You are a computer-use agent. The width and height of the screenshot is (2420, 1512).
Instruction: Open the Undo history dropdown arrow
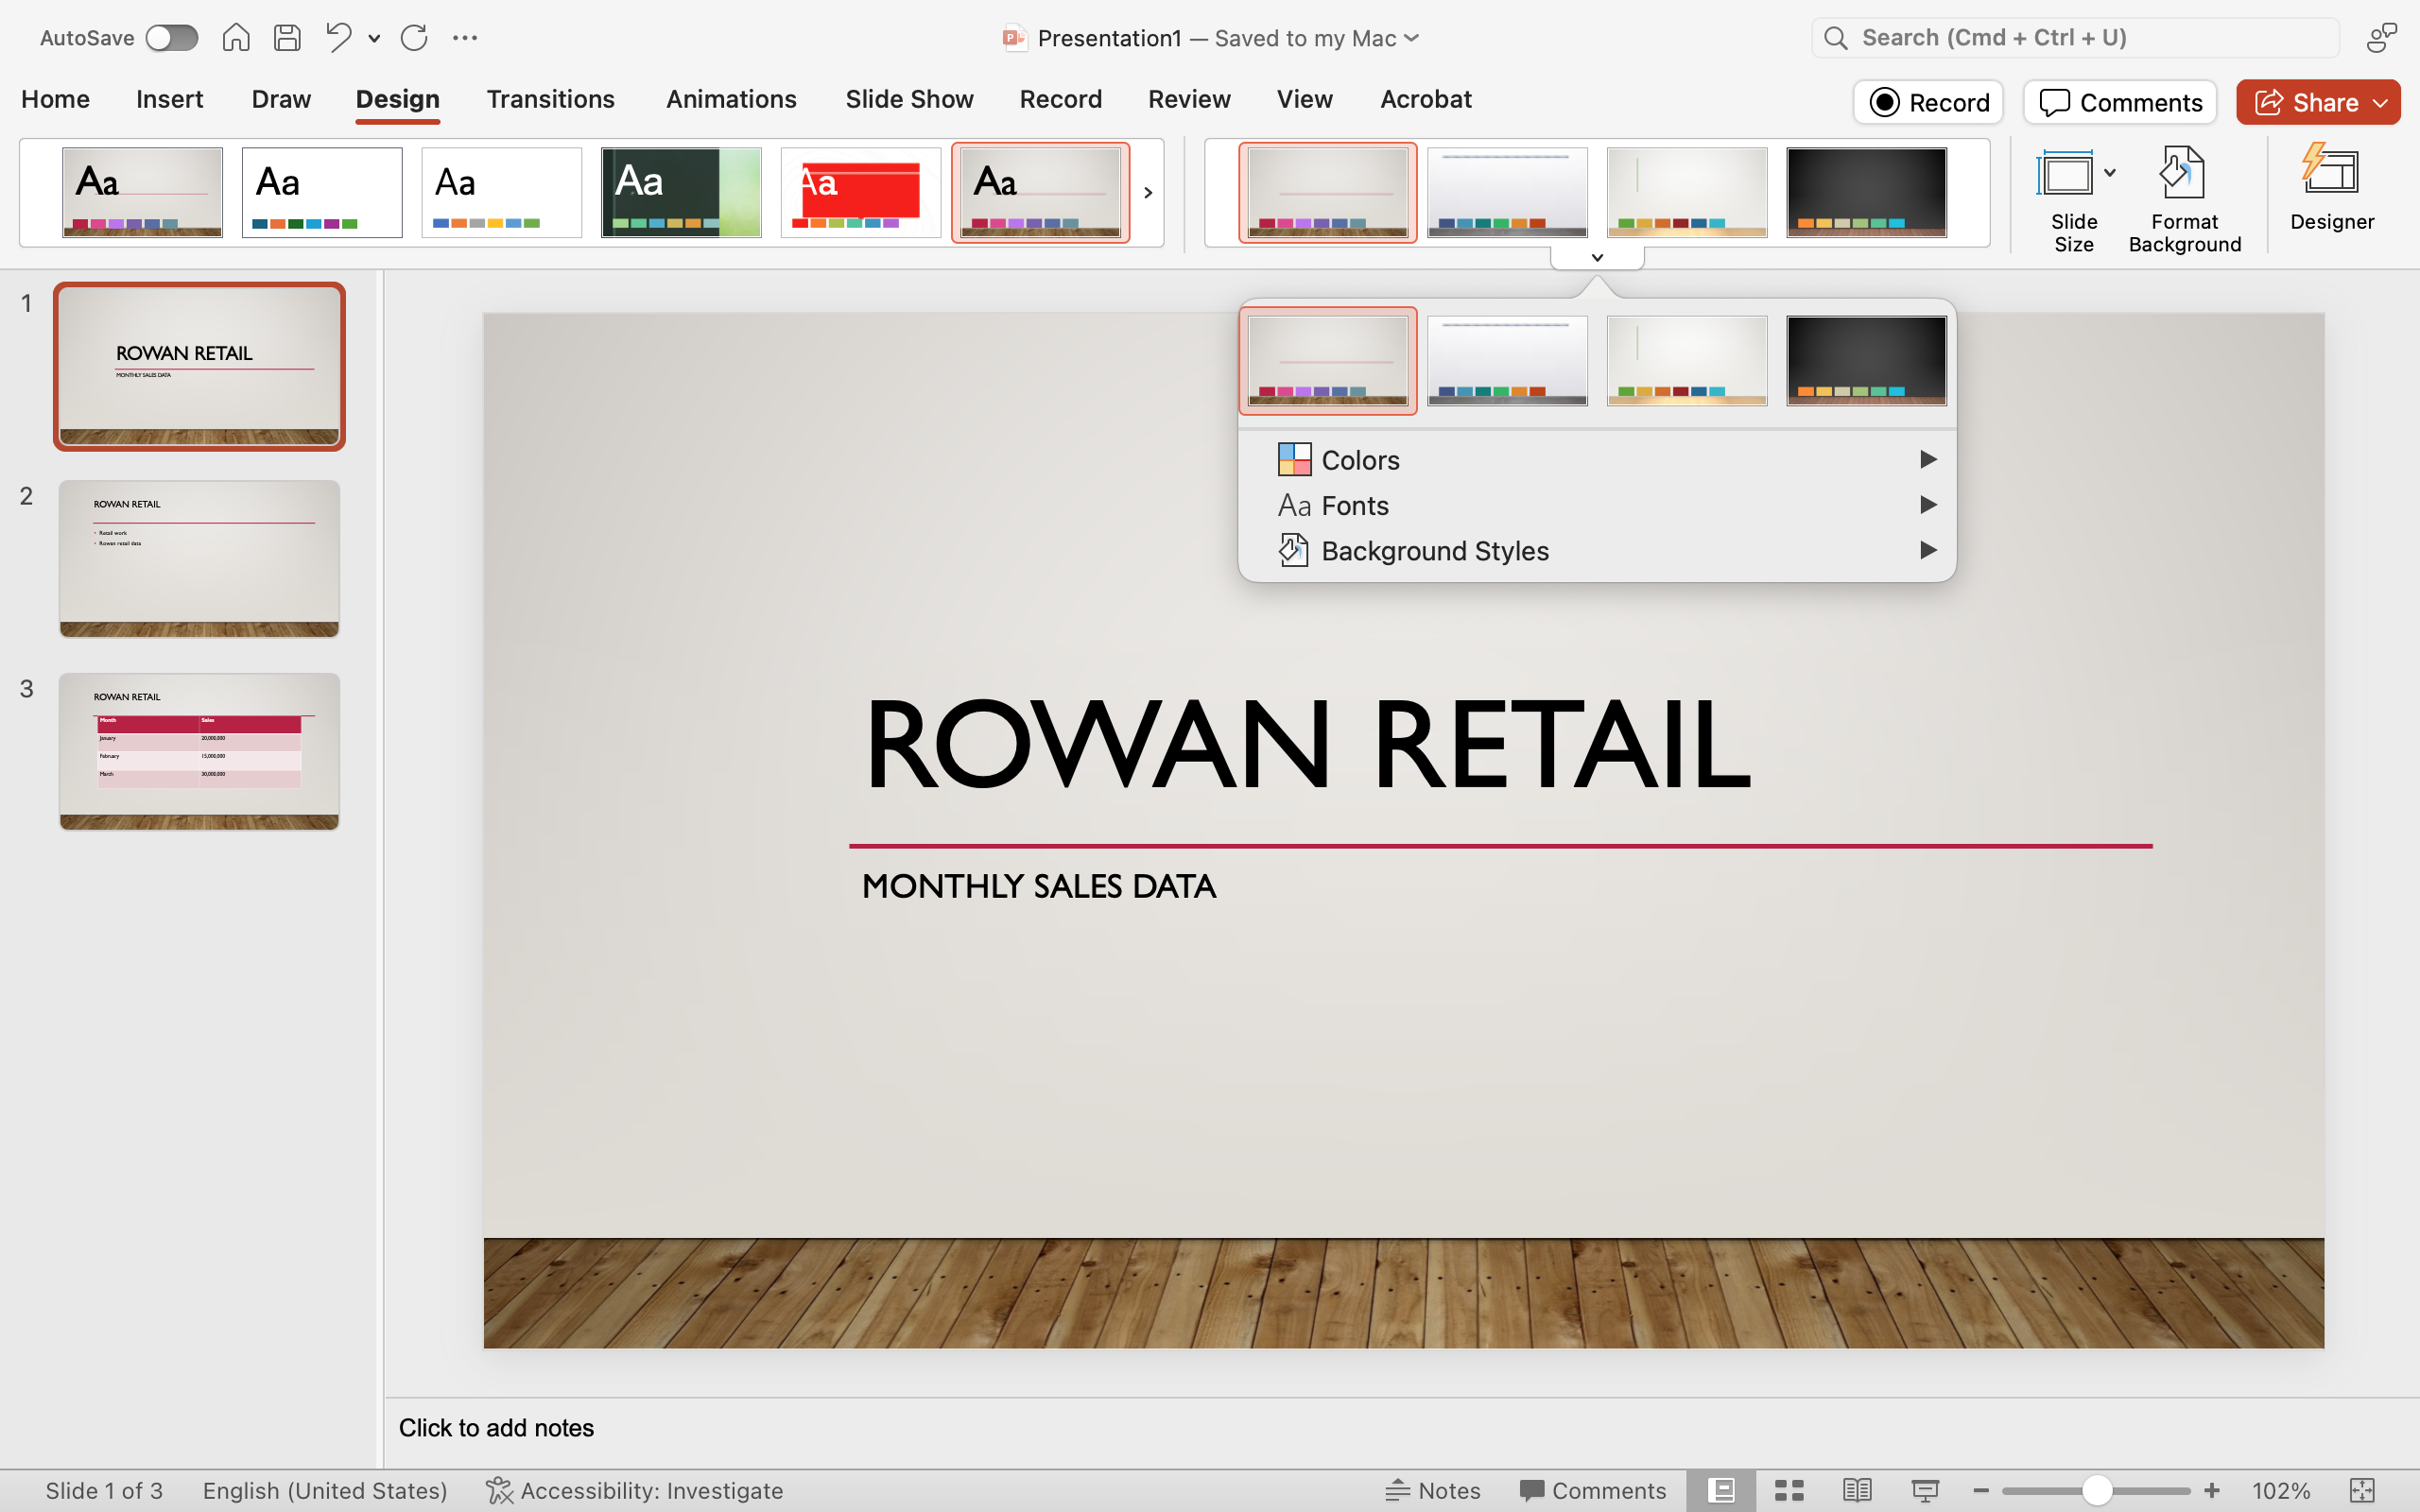(x=374, y=38)
